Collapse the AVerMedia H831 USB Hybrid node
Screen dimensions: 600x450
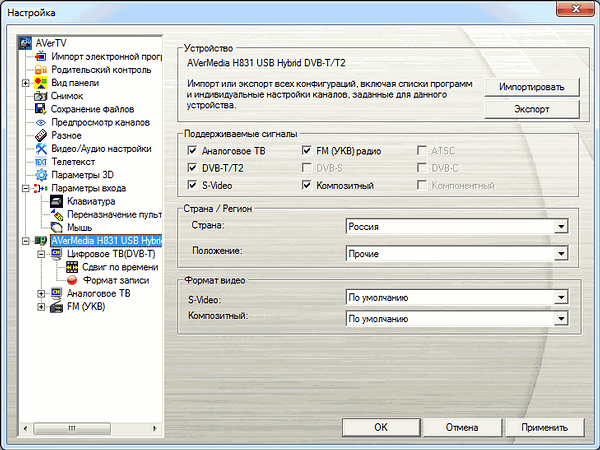pyautogui.click(x=26, y=241)
